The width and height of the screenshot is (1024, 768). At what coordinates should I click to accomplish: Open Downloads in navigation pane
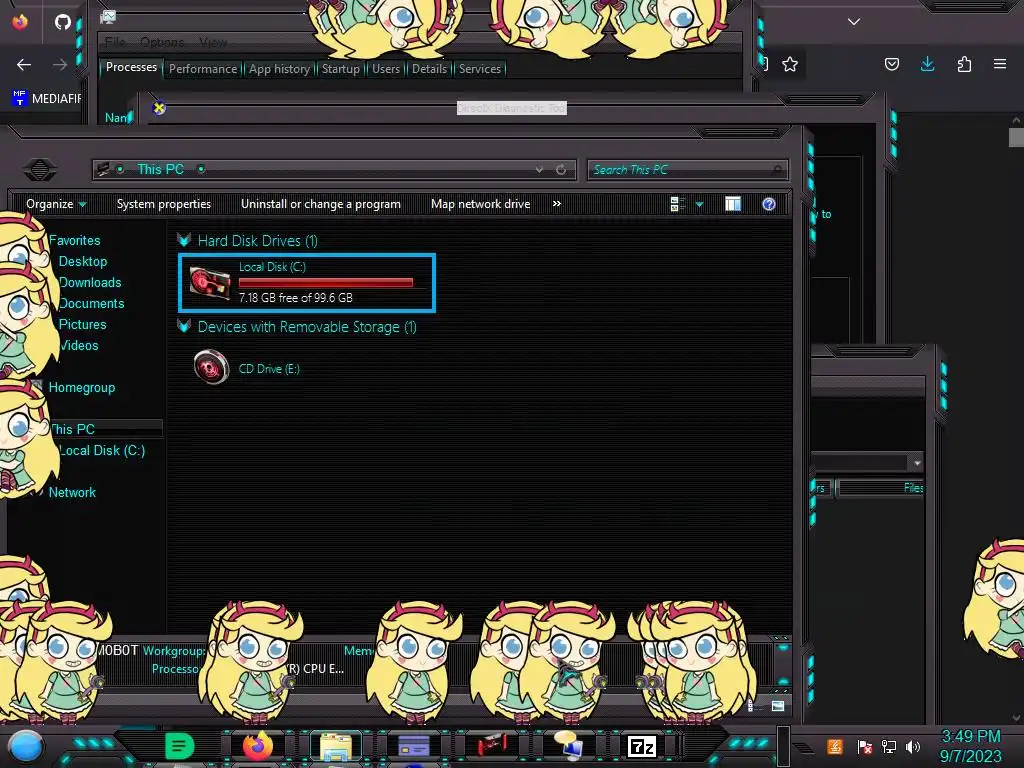tap(90, 282)
